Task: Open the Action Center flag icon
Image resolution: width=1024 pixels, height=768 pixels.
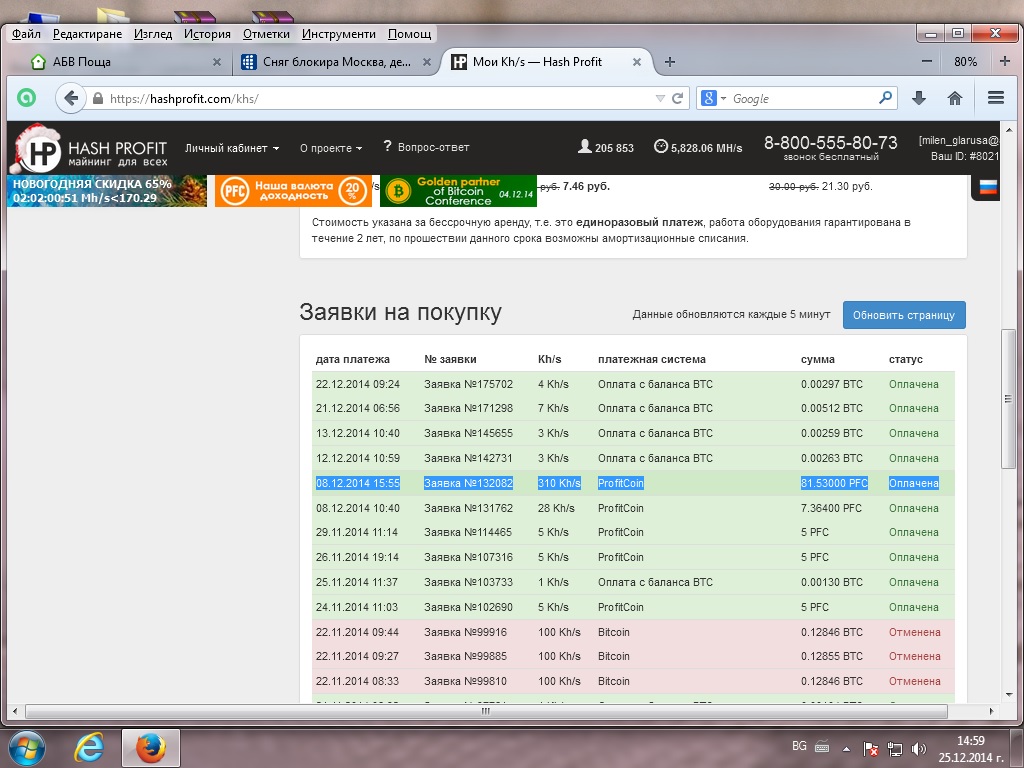Action: (870, 749)
